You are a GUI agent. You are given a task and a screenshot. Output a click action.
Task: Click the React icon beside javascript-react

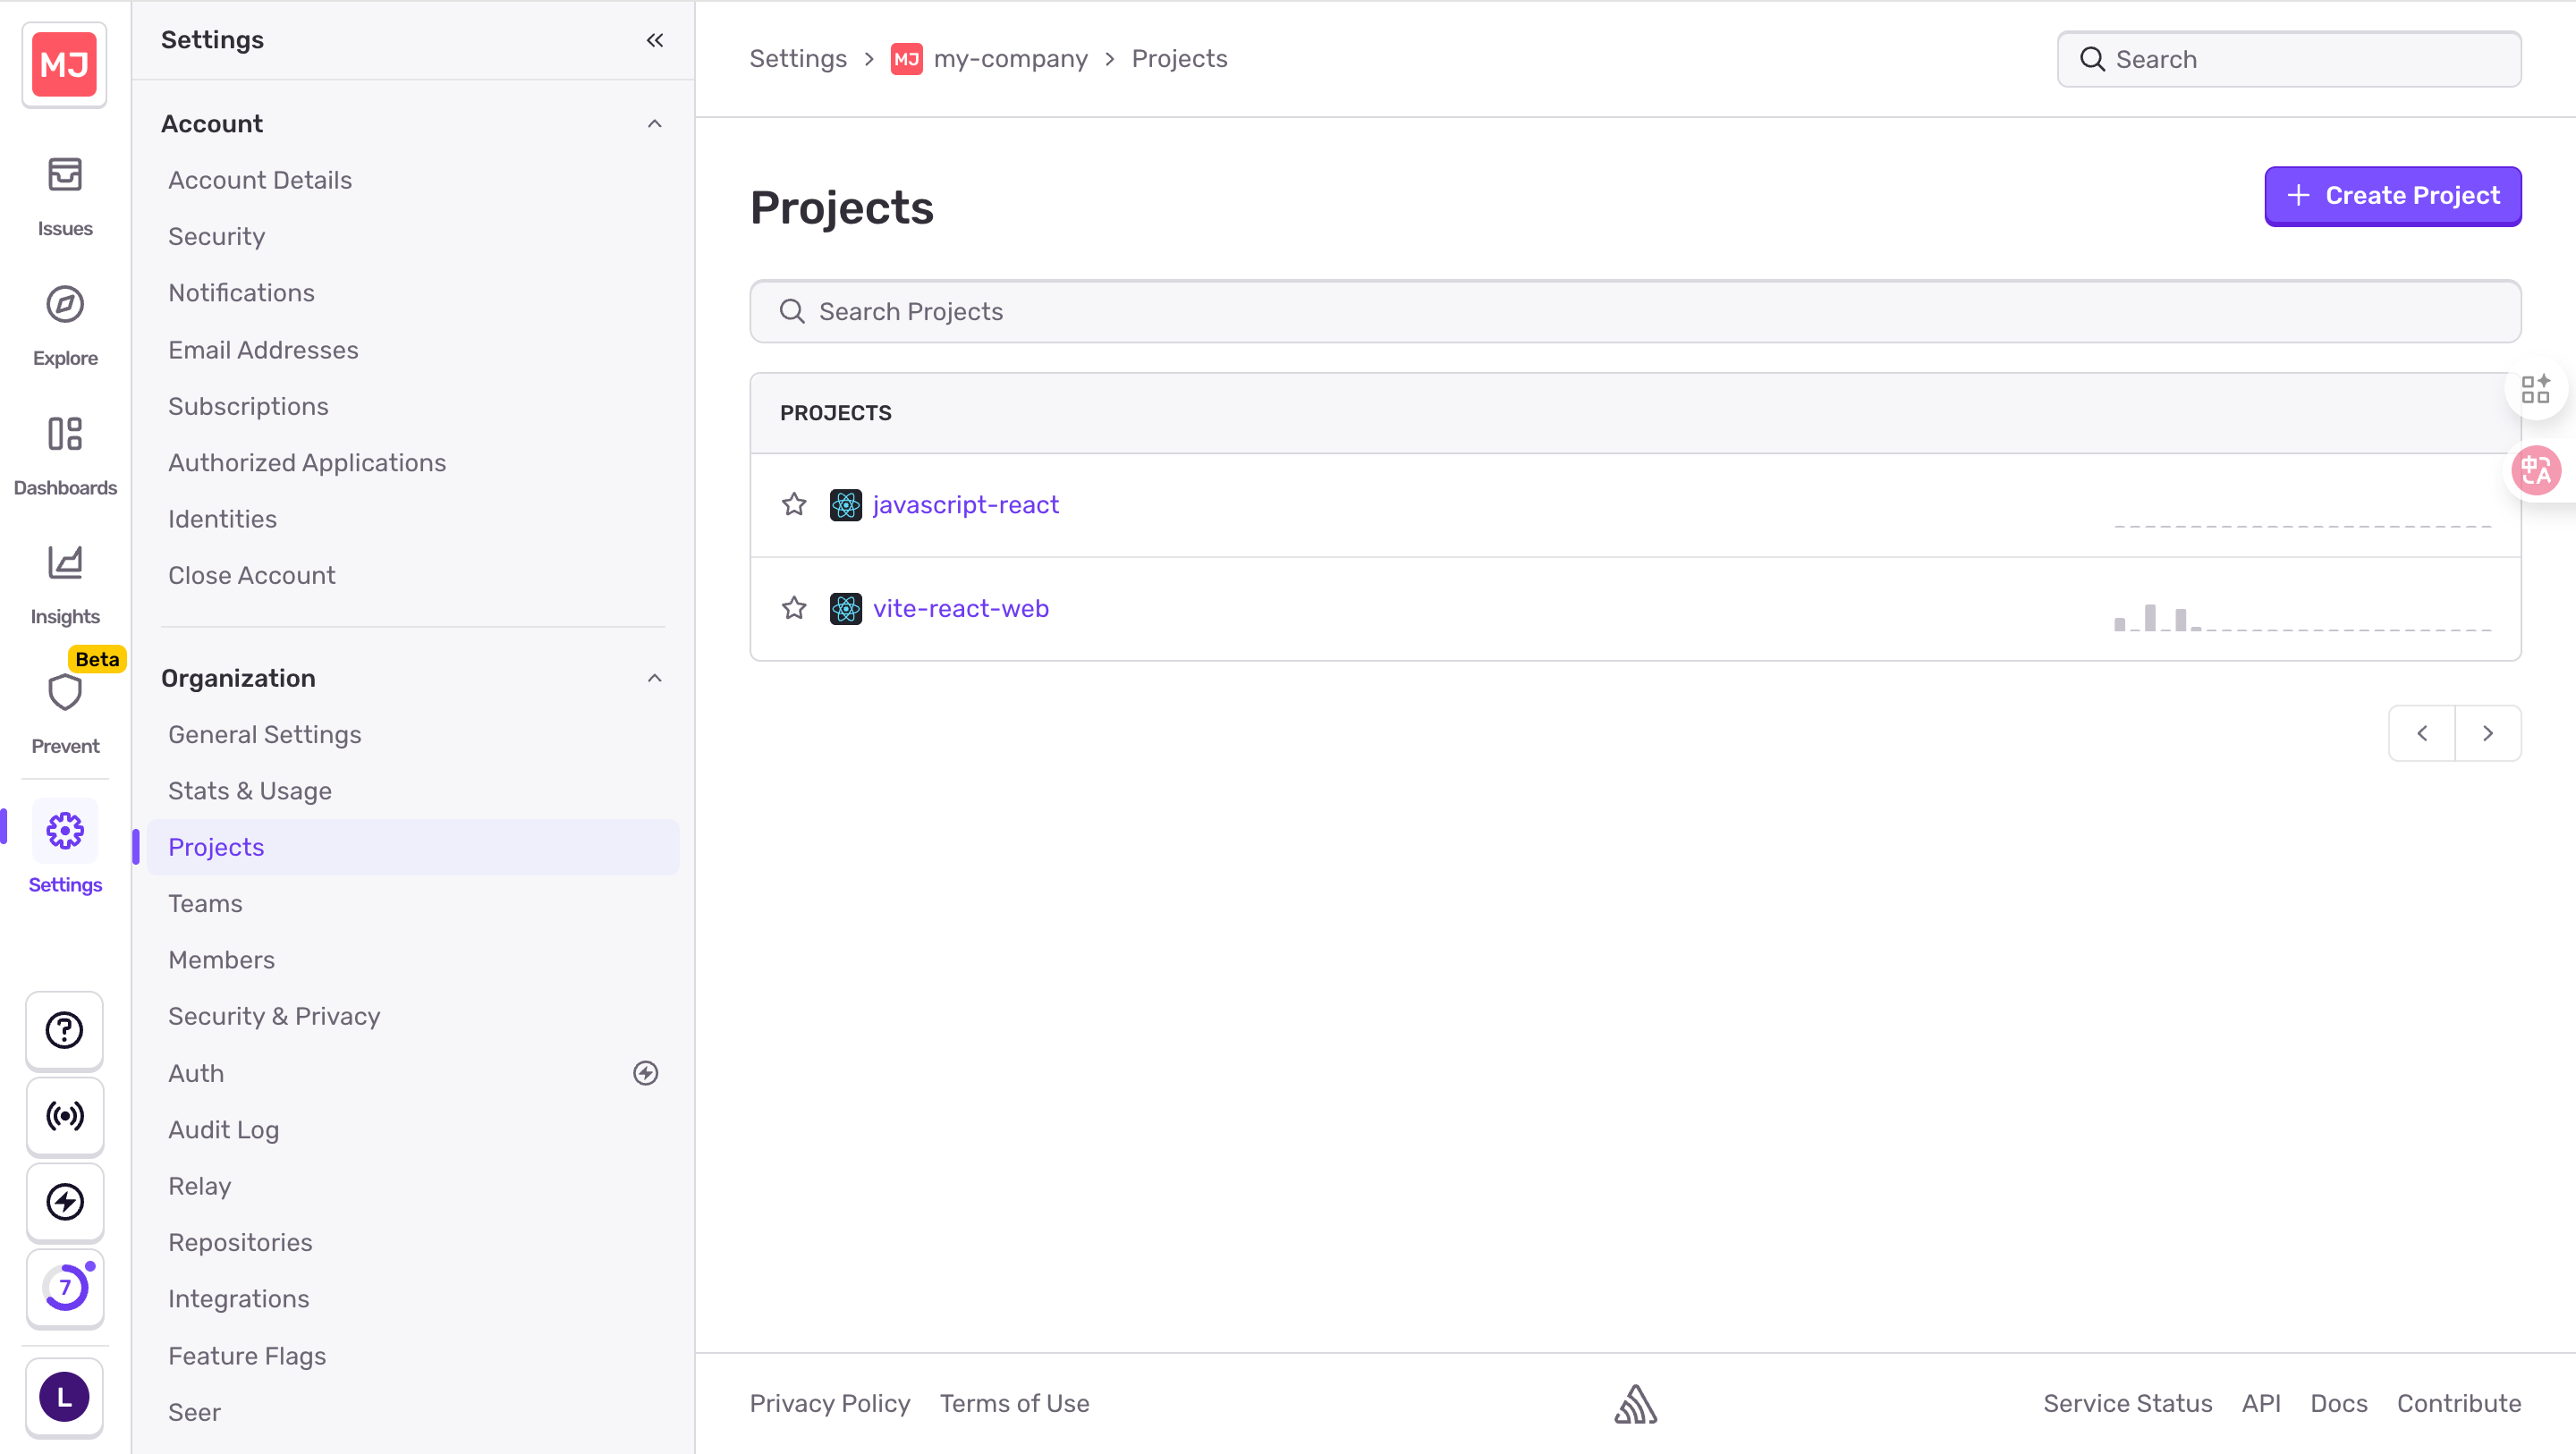point(846,505)
